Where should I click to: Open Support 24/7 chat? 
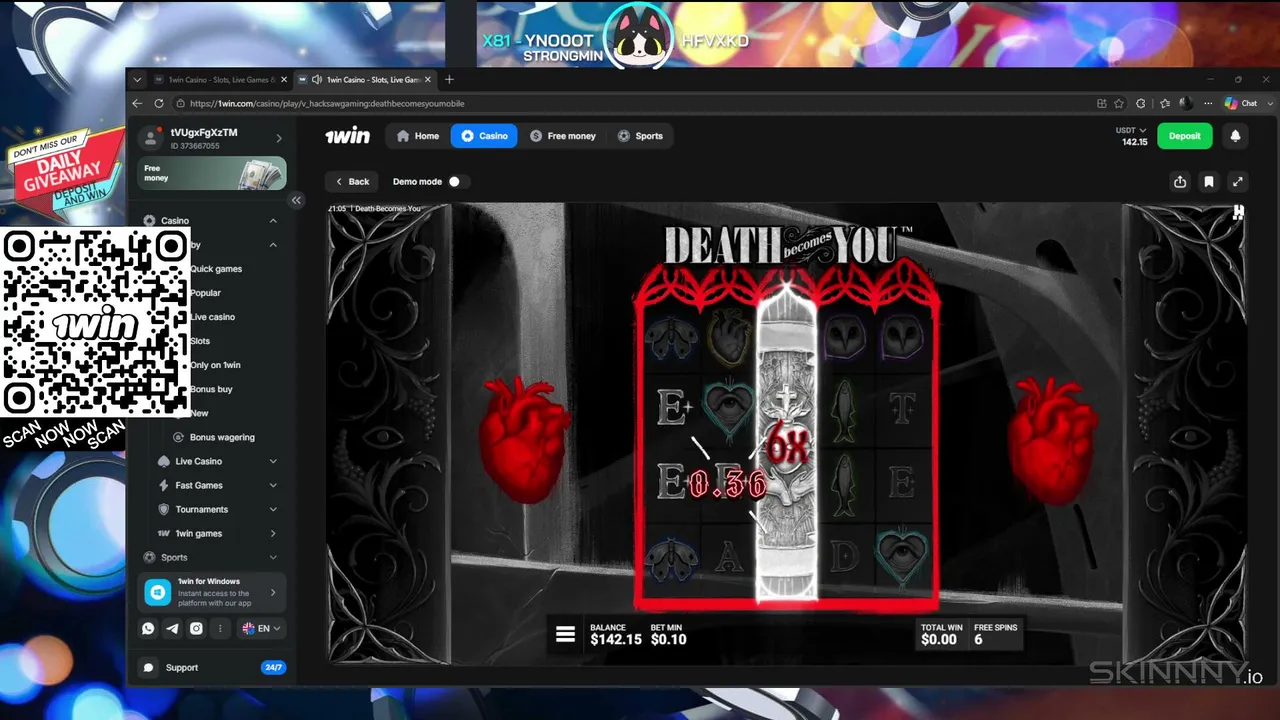[x=212, y=667]
